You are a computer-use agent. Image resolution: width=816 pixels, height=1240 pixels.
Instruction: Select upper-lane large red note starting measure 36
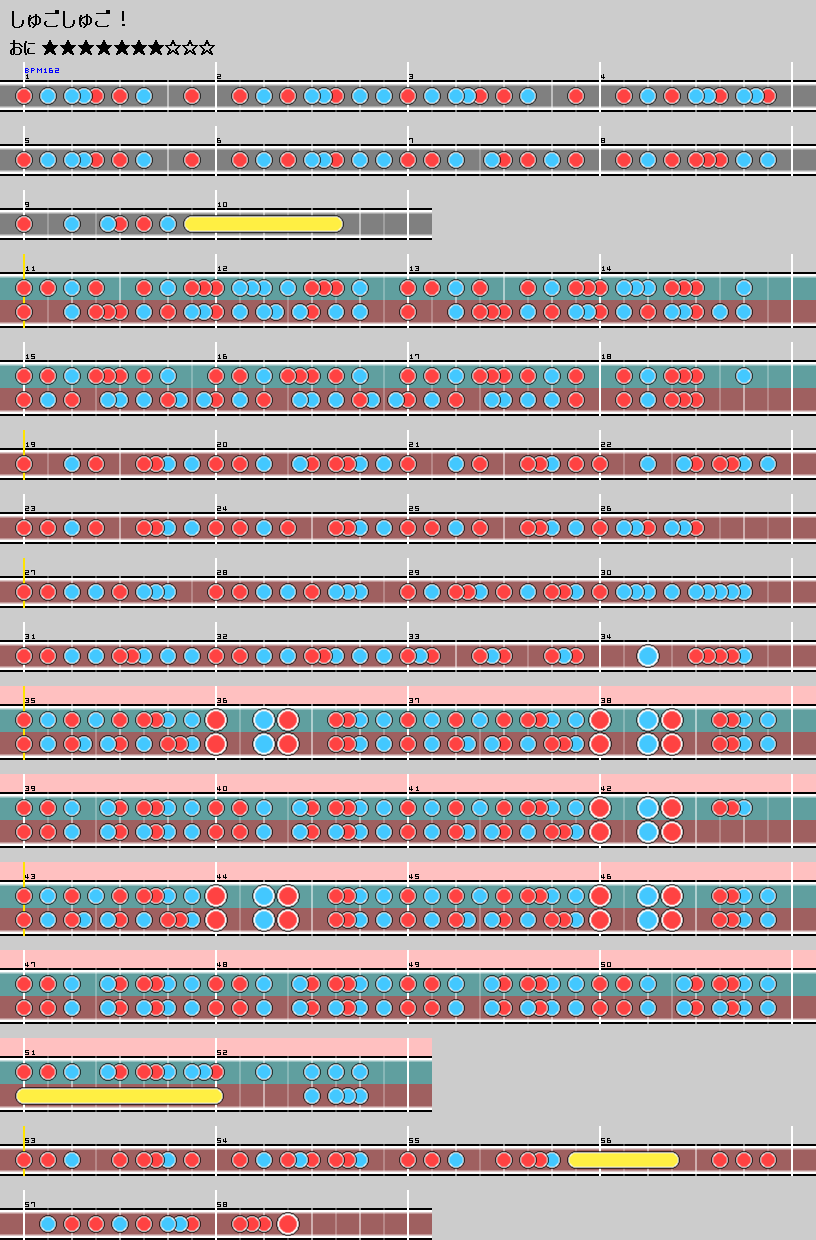[216, 720]
